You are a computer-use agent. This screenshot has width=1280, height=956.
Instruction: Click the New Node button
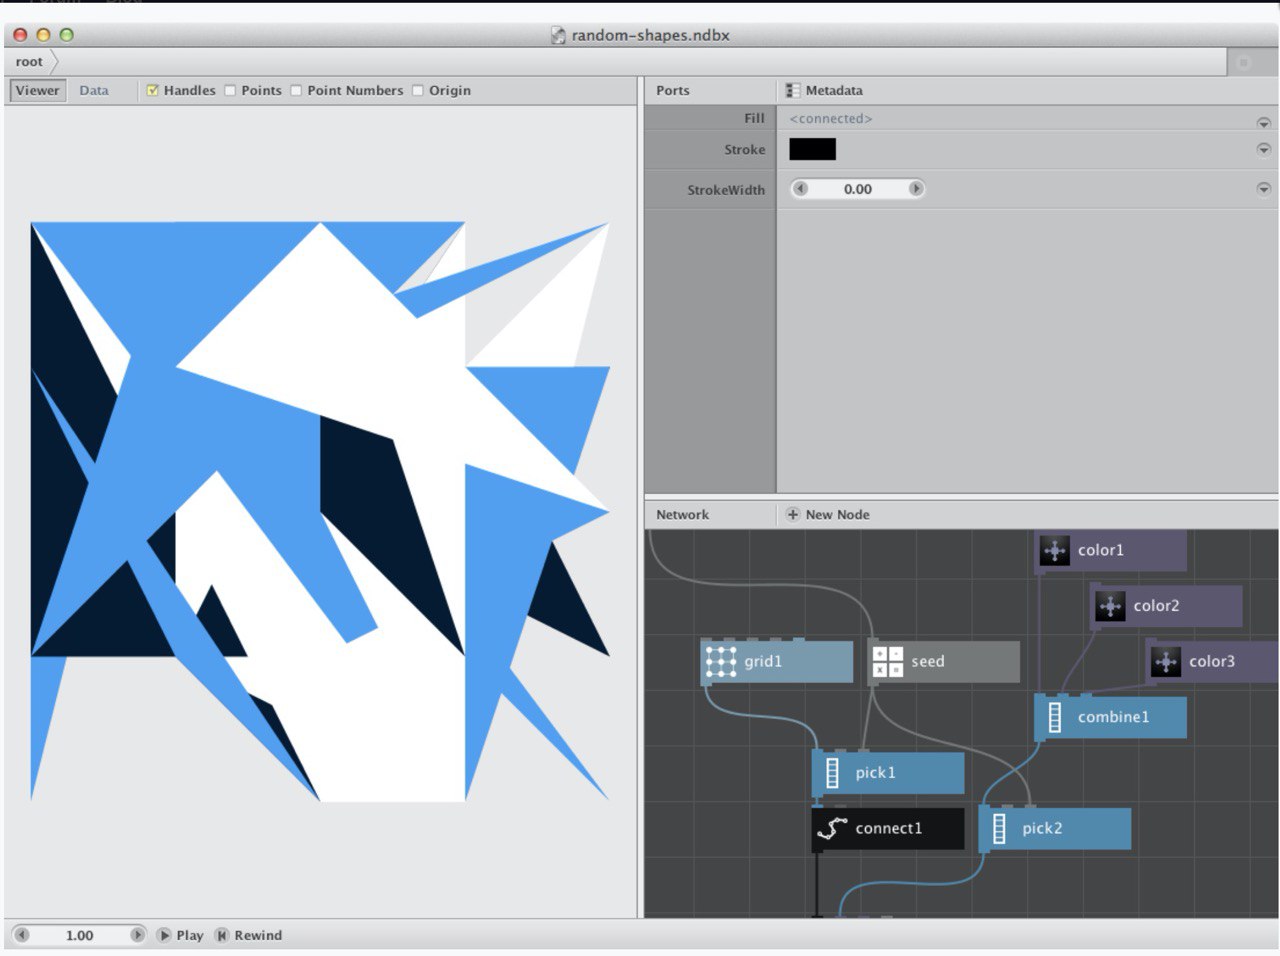click(827, 514)
